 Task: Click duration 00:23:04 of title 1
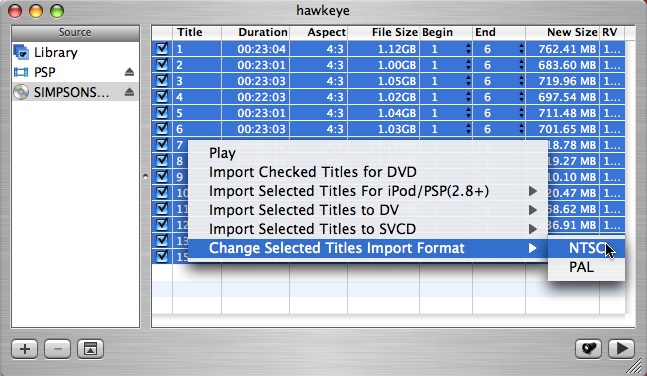coord(262,49)
